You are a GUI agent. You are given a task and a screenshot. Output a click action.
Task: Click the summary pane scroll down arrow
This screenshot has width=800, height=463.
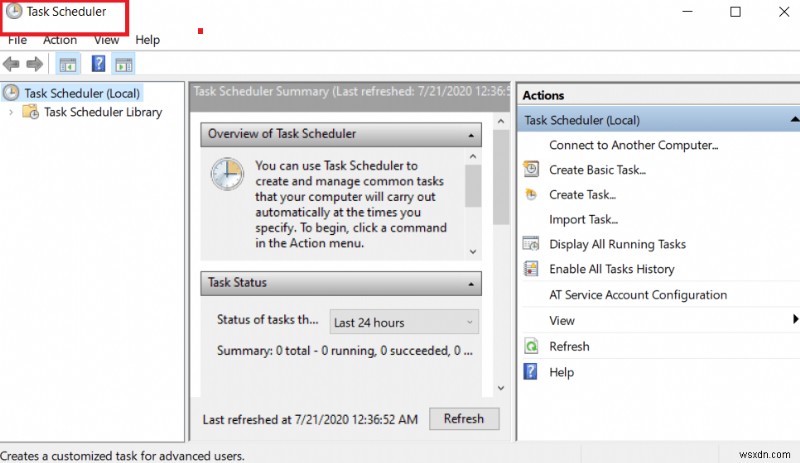click(501, 388)
